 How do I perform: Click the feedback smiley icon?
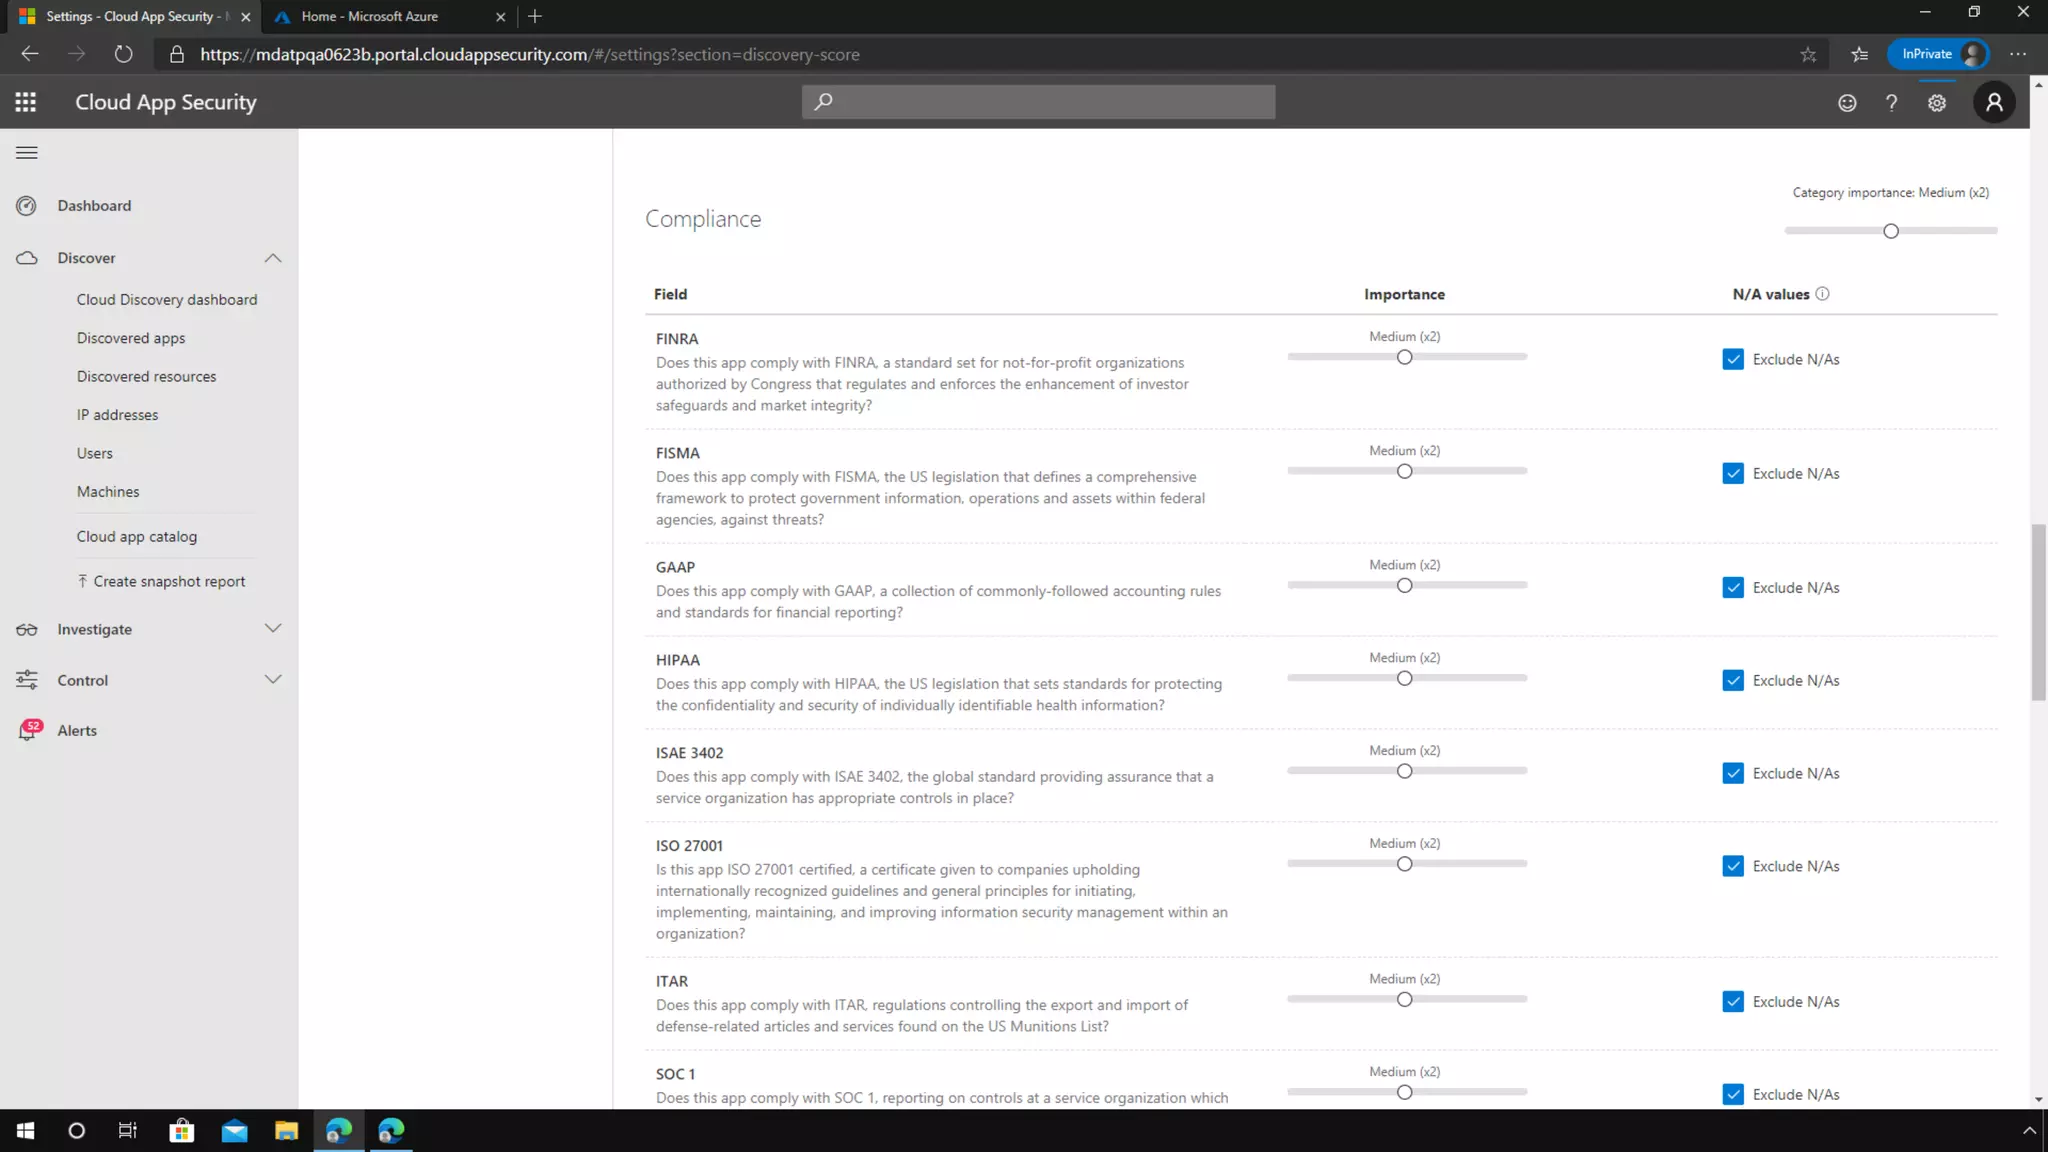point(1847,103)
